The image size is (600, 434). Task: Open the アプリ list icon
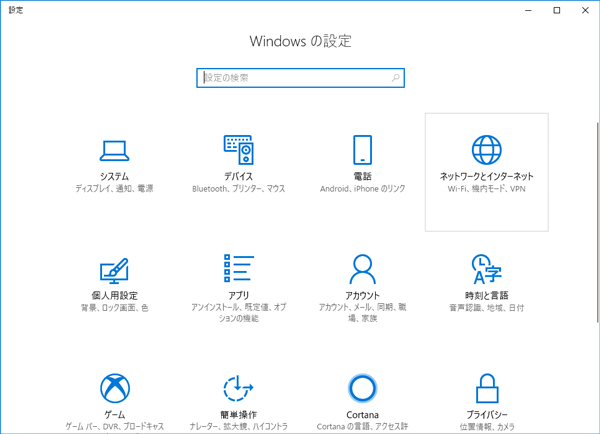click(x=238, y=268)
